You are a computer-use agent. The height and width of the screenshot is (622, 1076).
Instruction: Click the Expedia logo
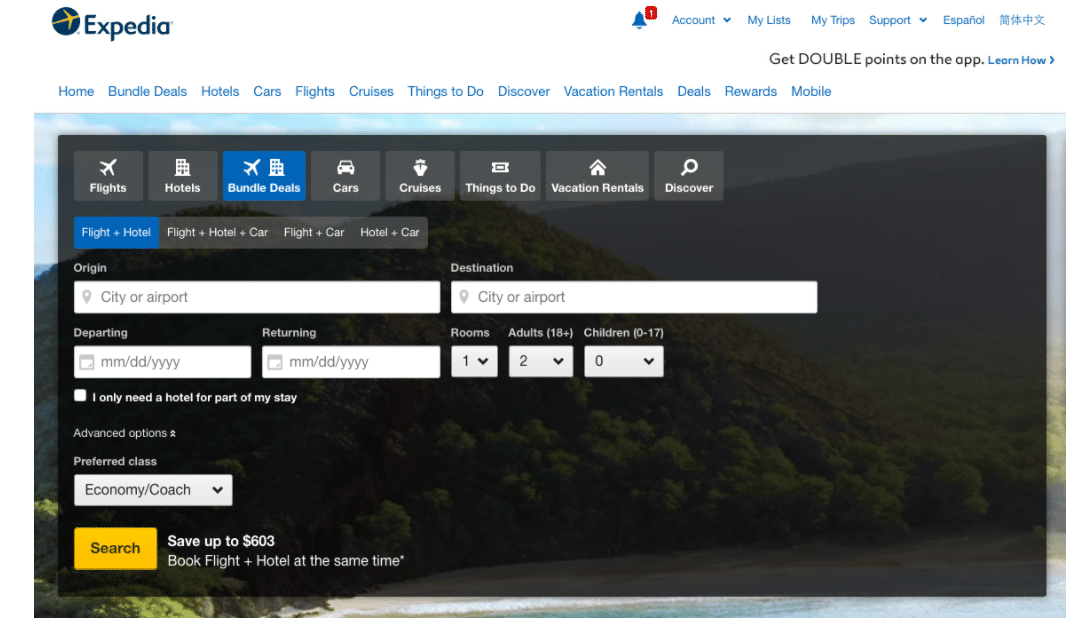[112, 24]
